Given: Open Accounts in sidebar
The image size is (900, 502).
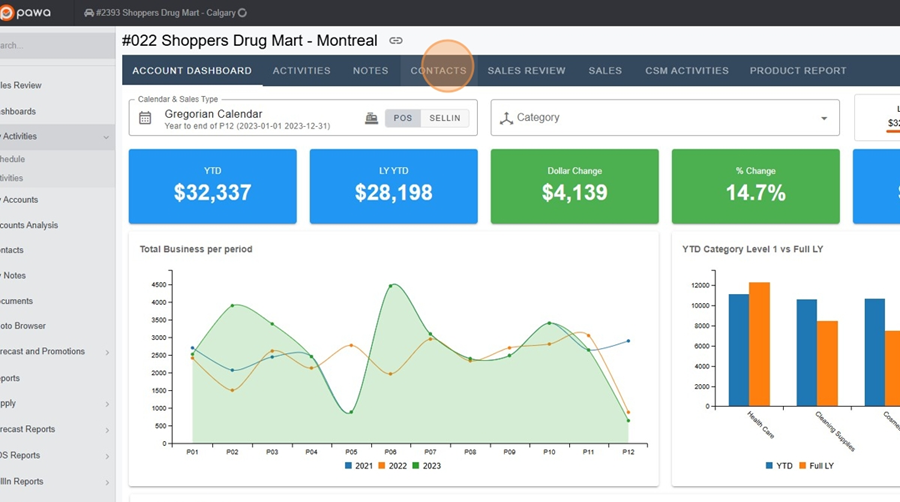Looking at the screenshot, I should click(x=56, y=200).
